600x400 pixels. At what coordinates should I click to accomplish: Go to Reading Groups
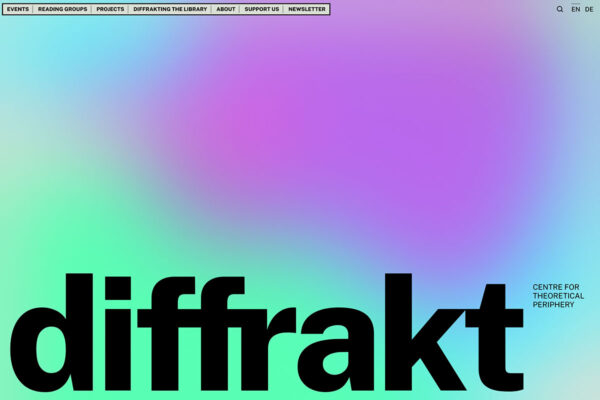(62, 9)
